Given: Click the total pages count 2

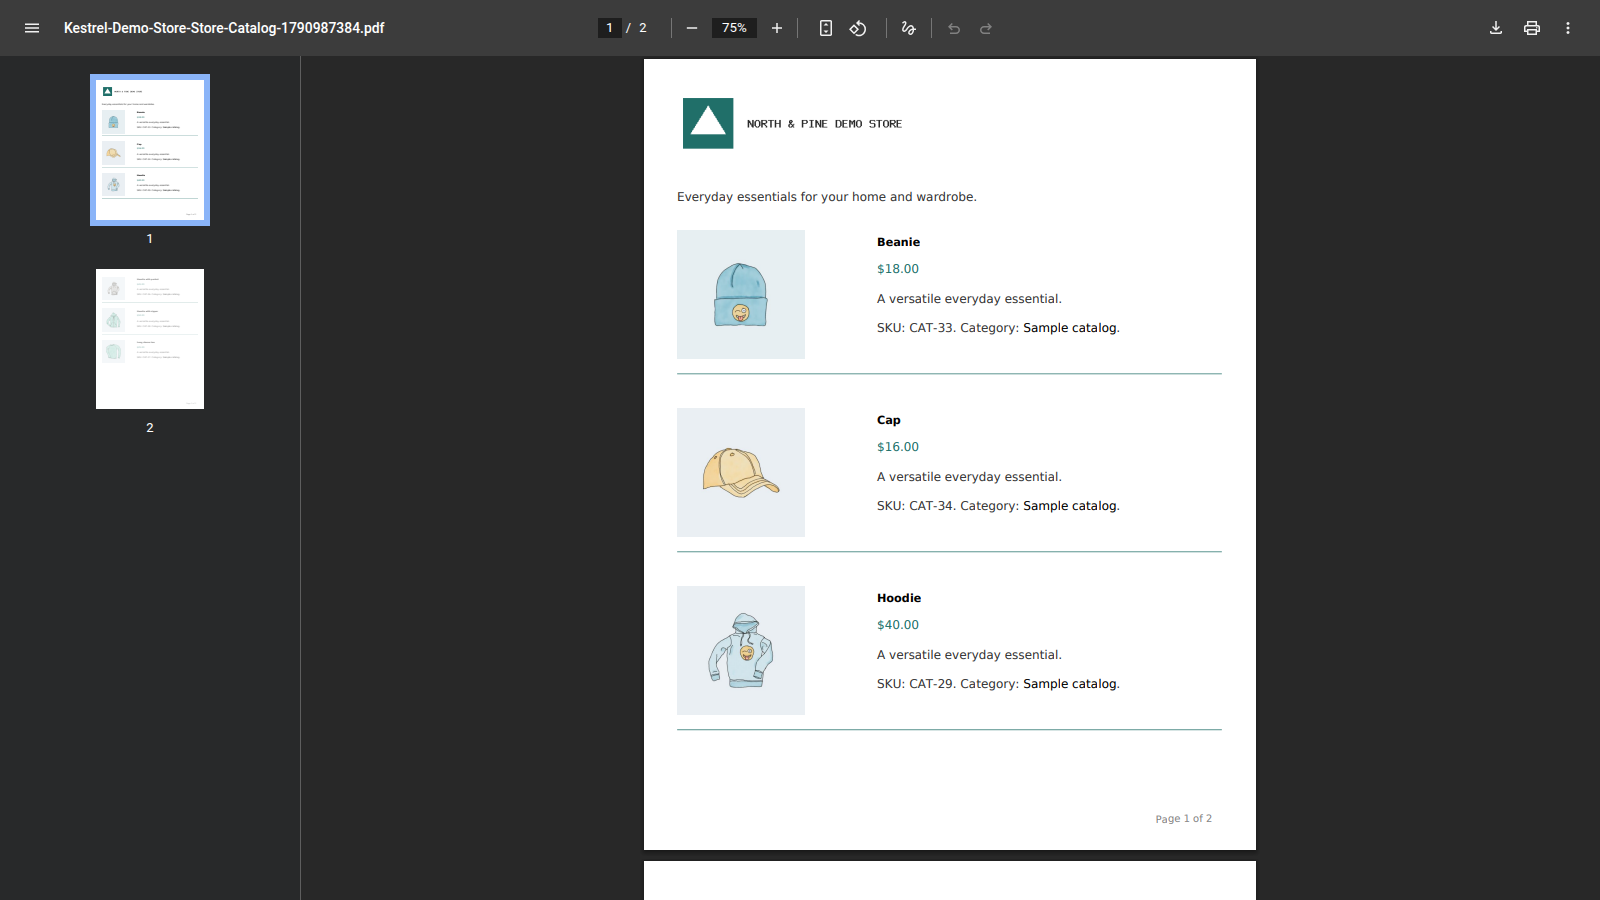Looking at the screenshot, I should click(x=643, y=28).
